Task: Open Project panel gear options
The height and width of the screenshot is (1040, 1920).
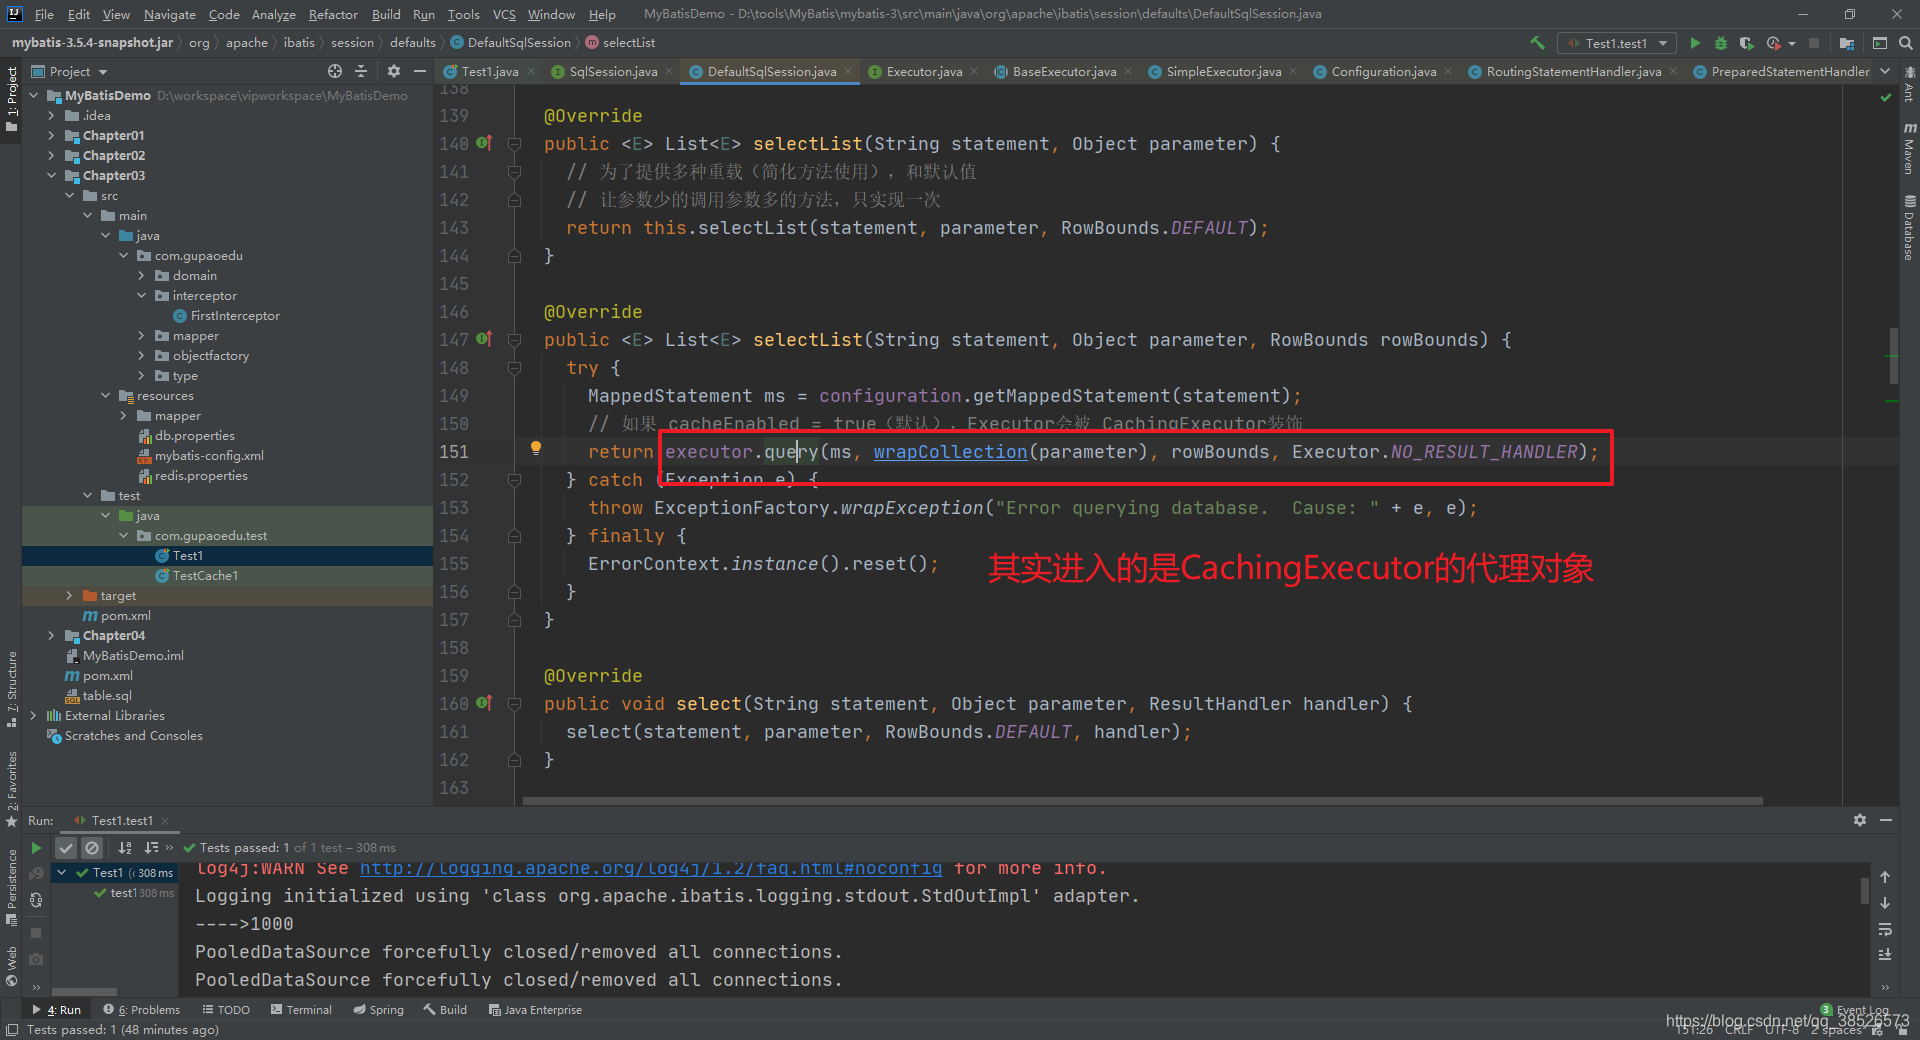Action: [394, 71]
